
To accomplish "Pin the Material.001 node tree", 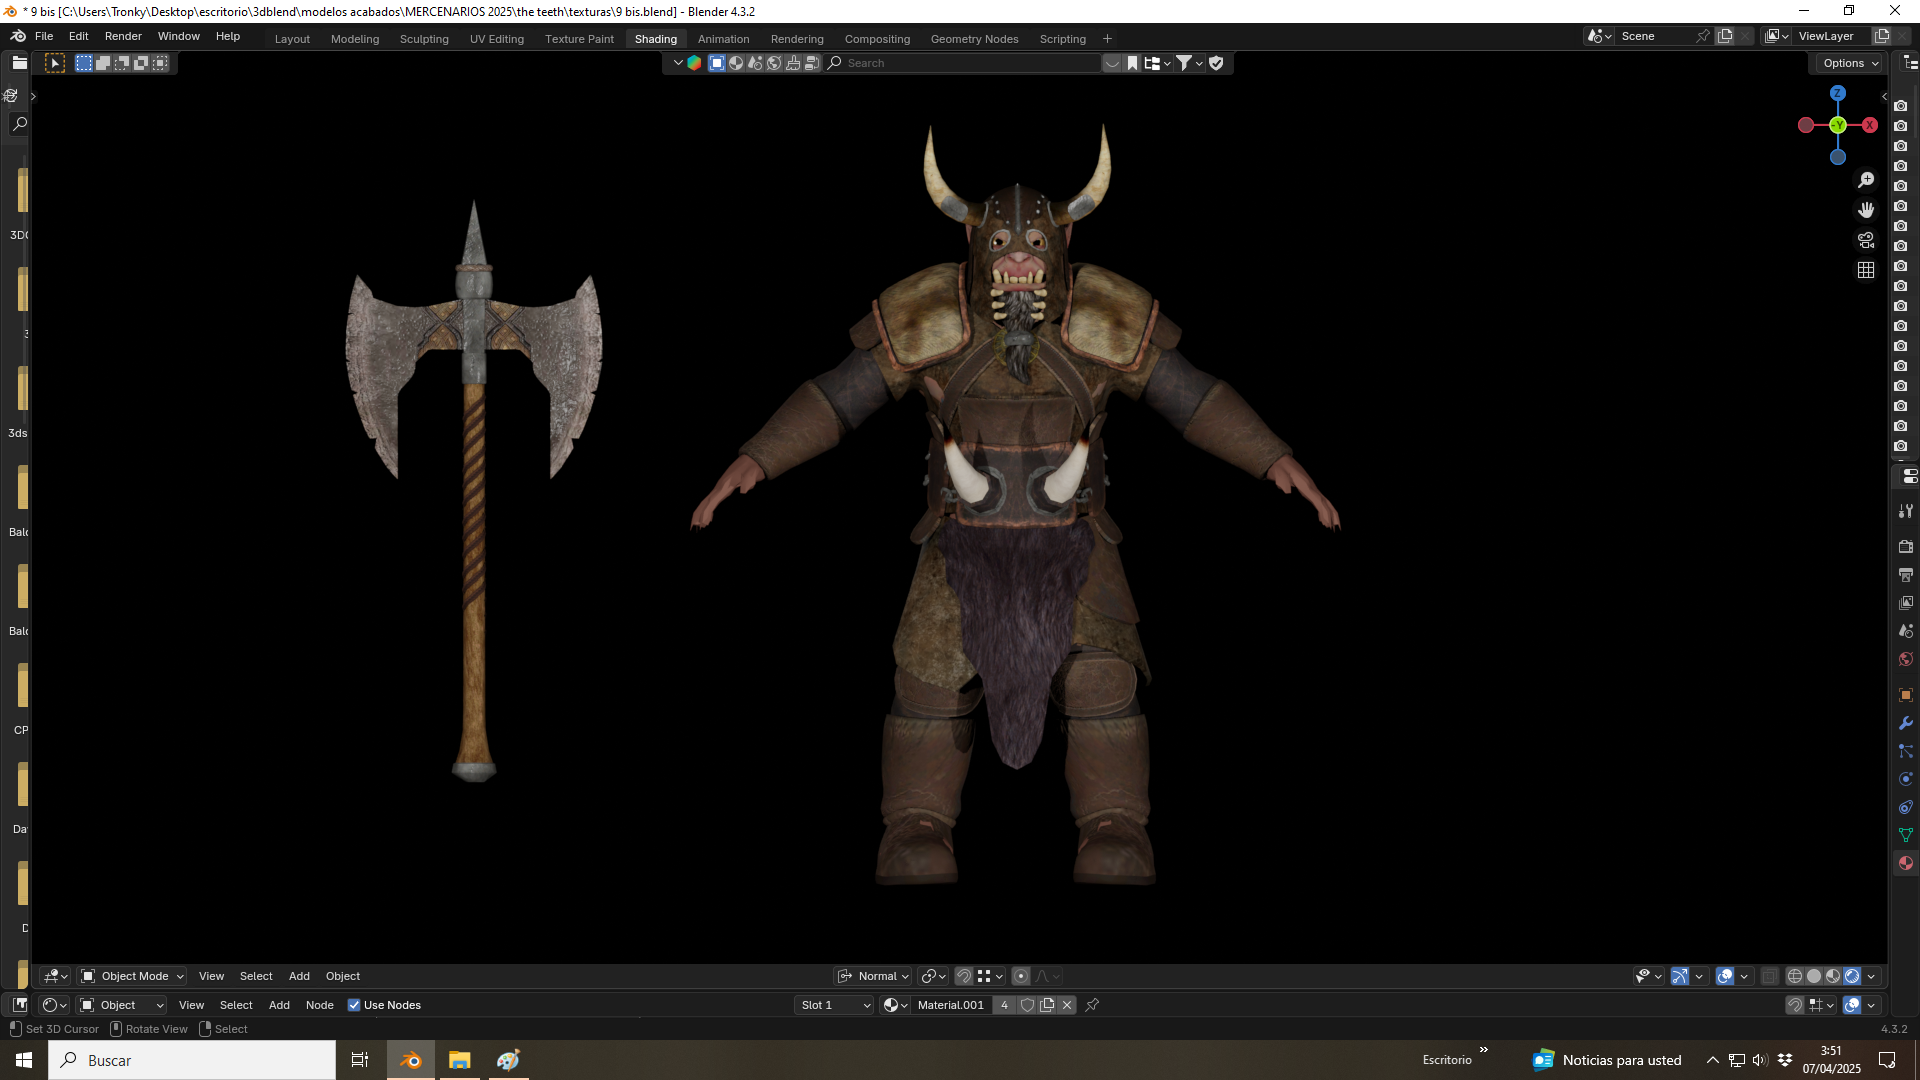I will click(1092, 1005).
